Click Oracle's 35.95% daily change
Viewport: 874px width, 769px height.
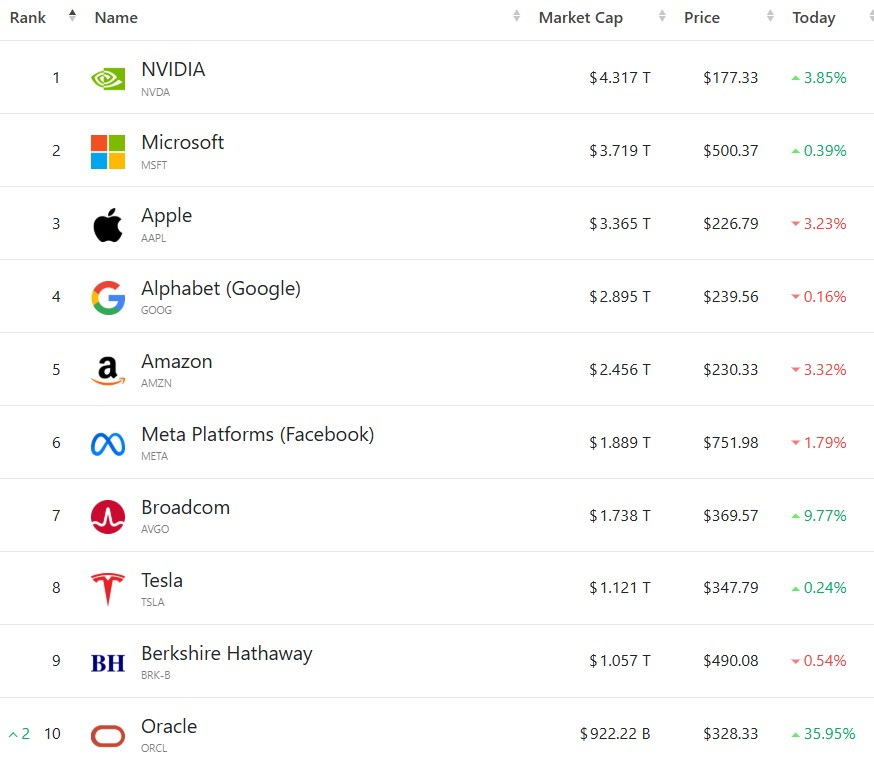pyautogui.click(x=823, y=733)
